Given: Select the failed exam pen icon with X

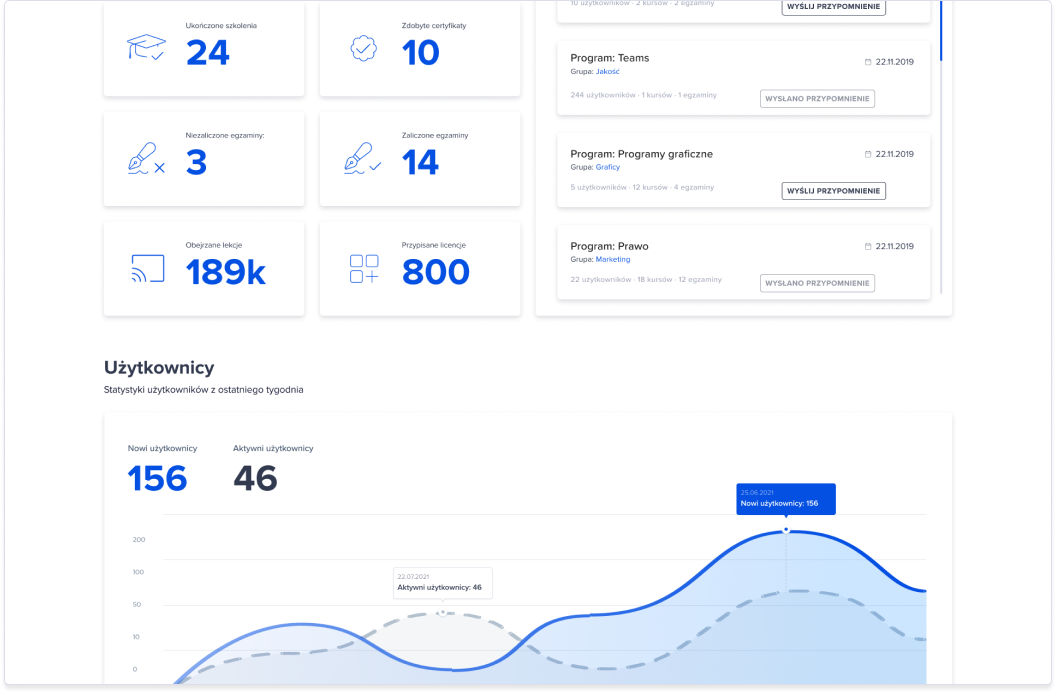Looking at the screenshot, I should tap(146, 159).
